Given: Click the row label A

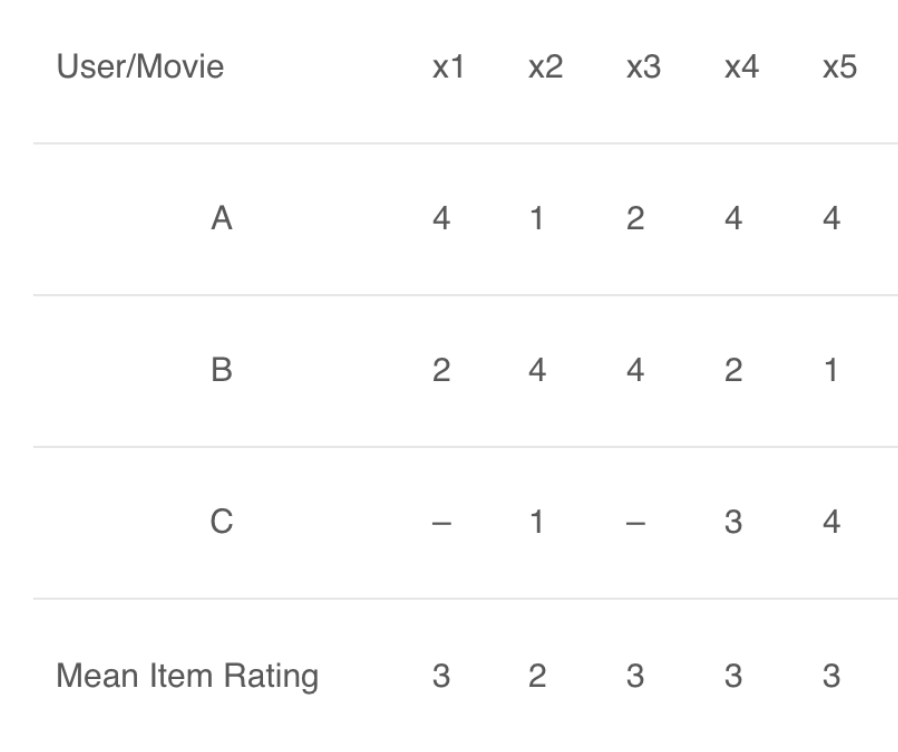Looking at the screenshot, I should point(223,219).
